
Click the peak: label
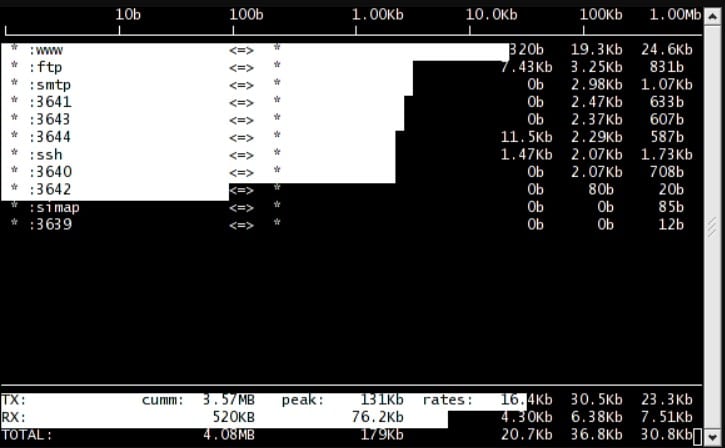click(x=303, y=400)
